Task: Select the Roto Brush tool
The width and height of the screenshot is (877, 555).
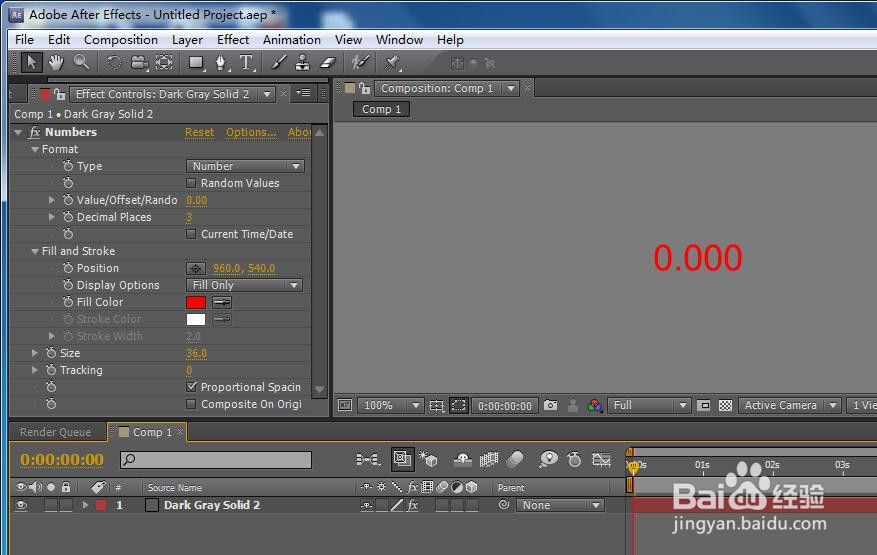Action: click(360, 62)
